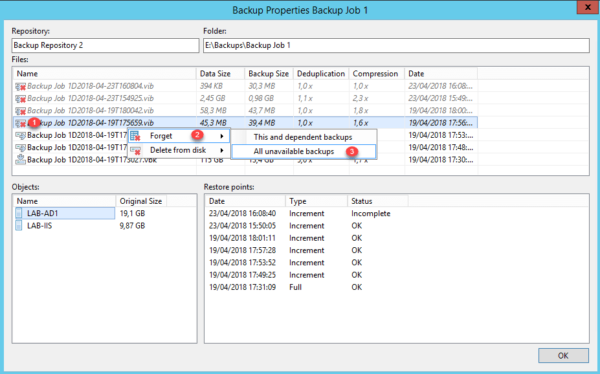Sort restore points by the Date column

[x=245, y=201]
